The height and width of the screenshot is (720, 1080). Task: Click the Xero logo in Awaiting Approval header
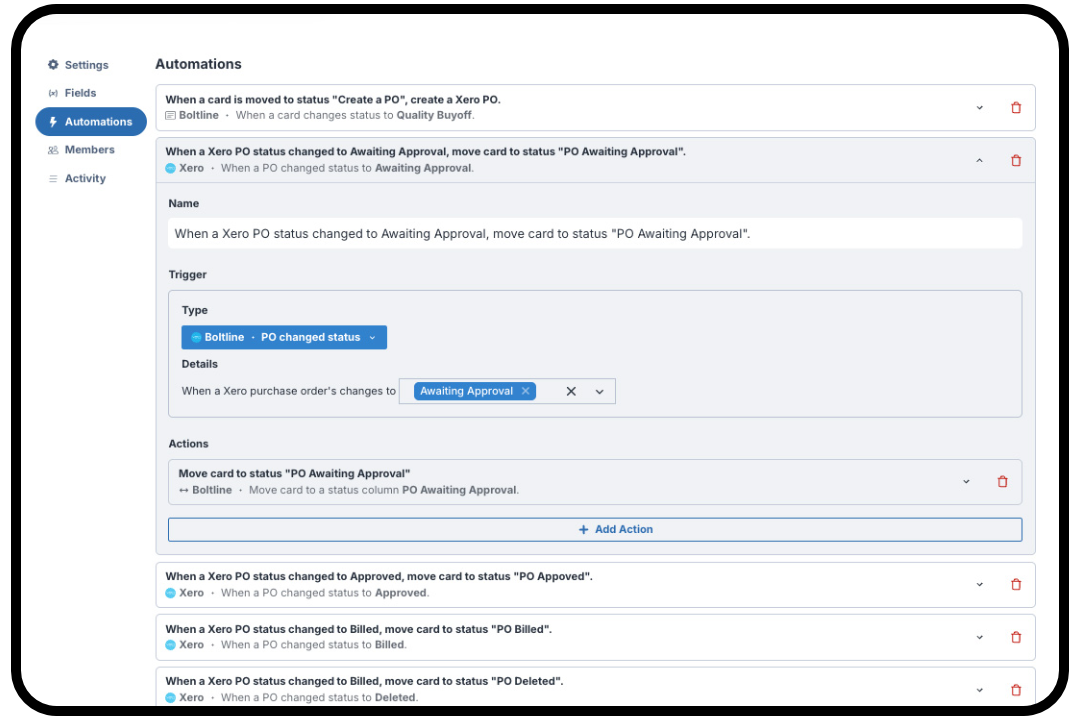171,168
